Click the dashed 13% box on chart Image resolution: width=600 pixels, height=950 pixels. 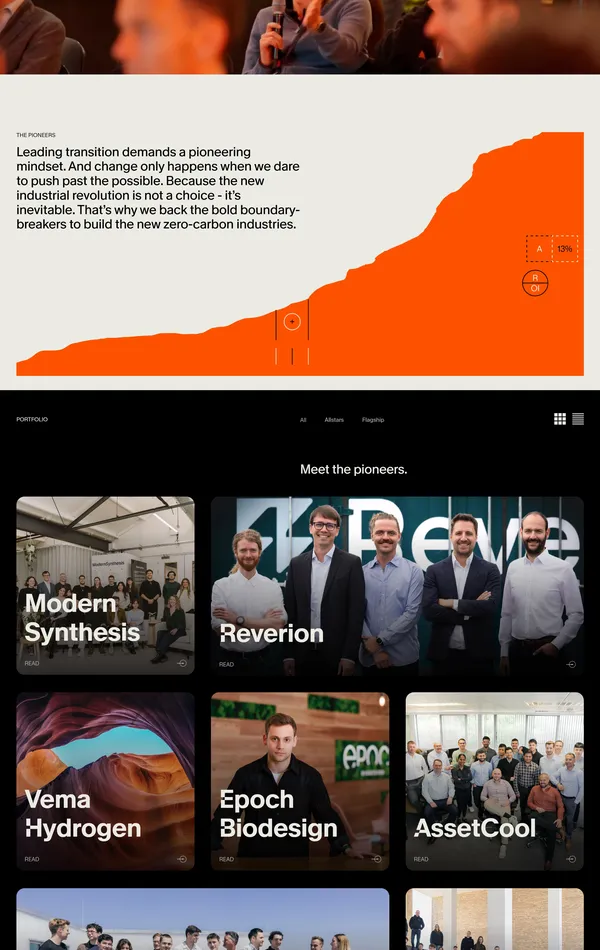[x=565, y=249]
